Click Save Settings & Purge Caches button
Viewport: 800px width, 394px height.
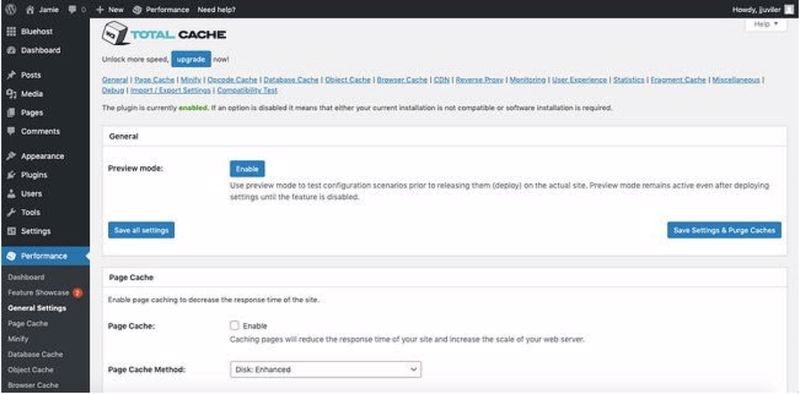coord(724,230)
